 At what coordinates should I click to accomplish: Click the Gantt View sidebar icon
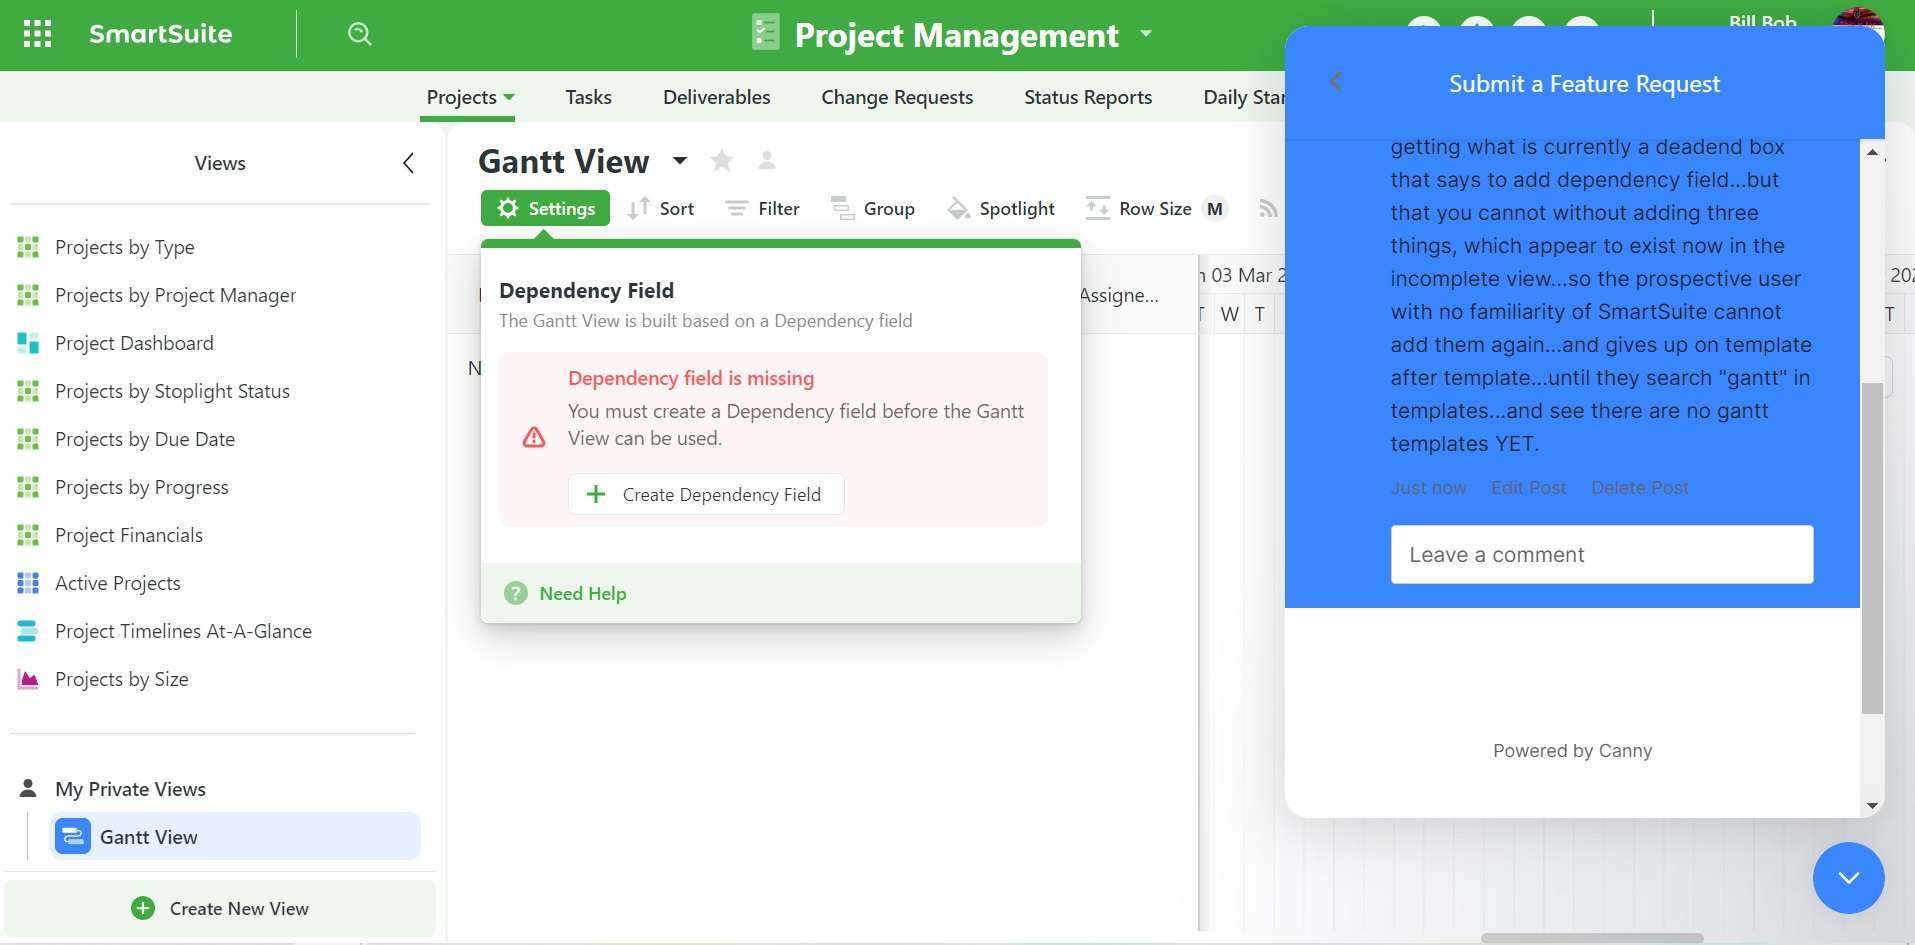coord(73,836)
